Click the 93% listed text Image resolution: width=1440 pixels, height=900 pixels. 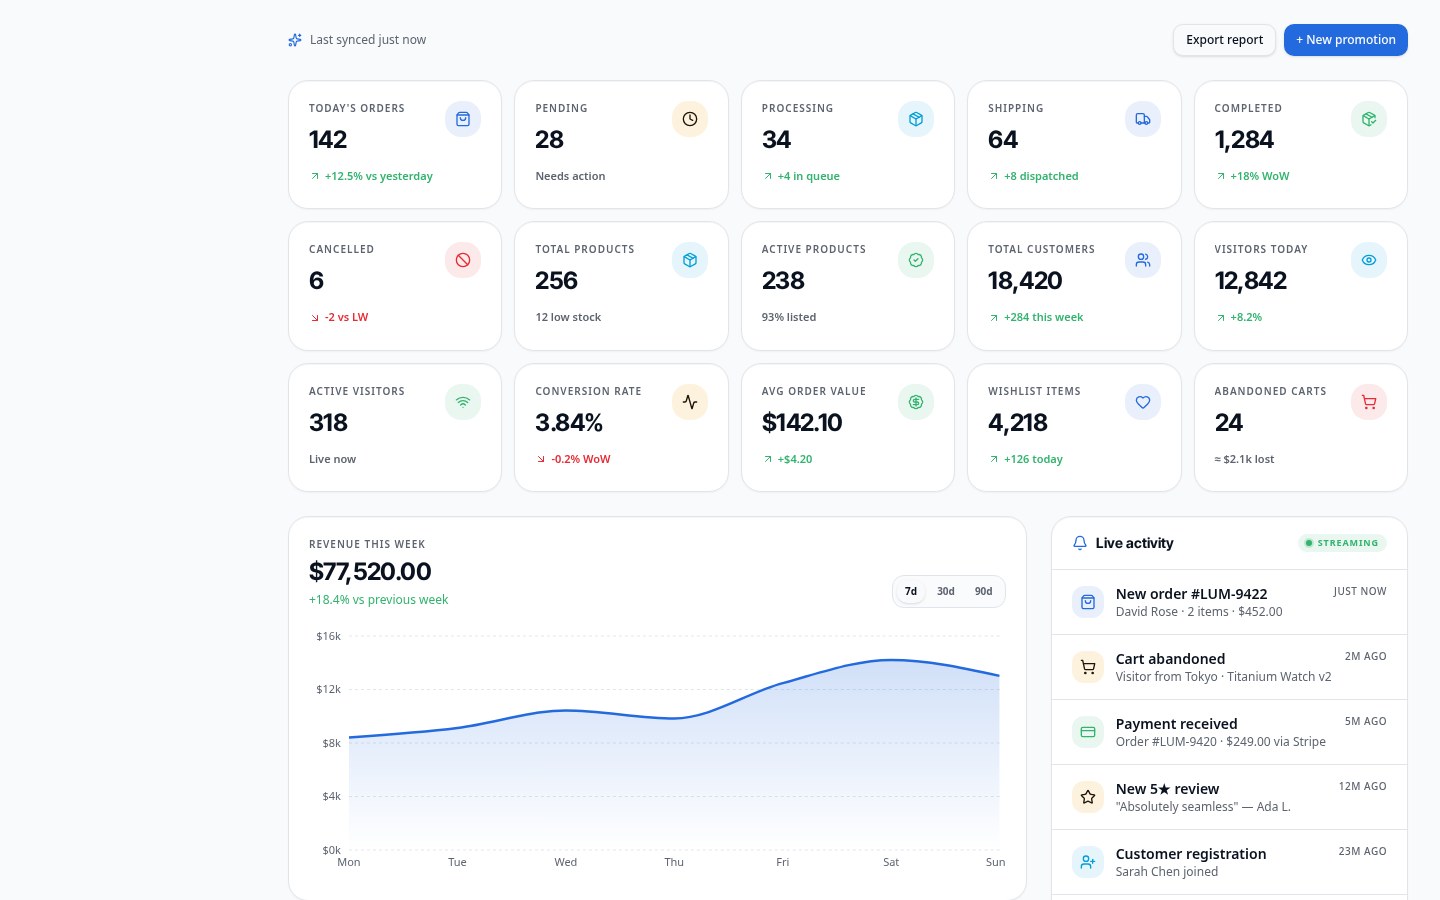(789, 317)
